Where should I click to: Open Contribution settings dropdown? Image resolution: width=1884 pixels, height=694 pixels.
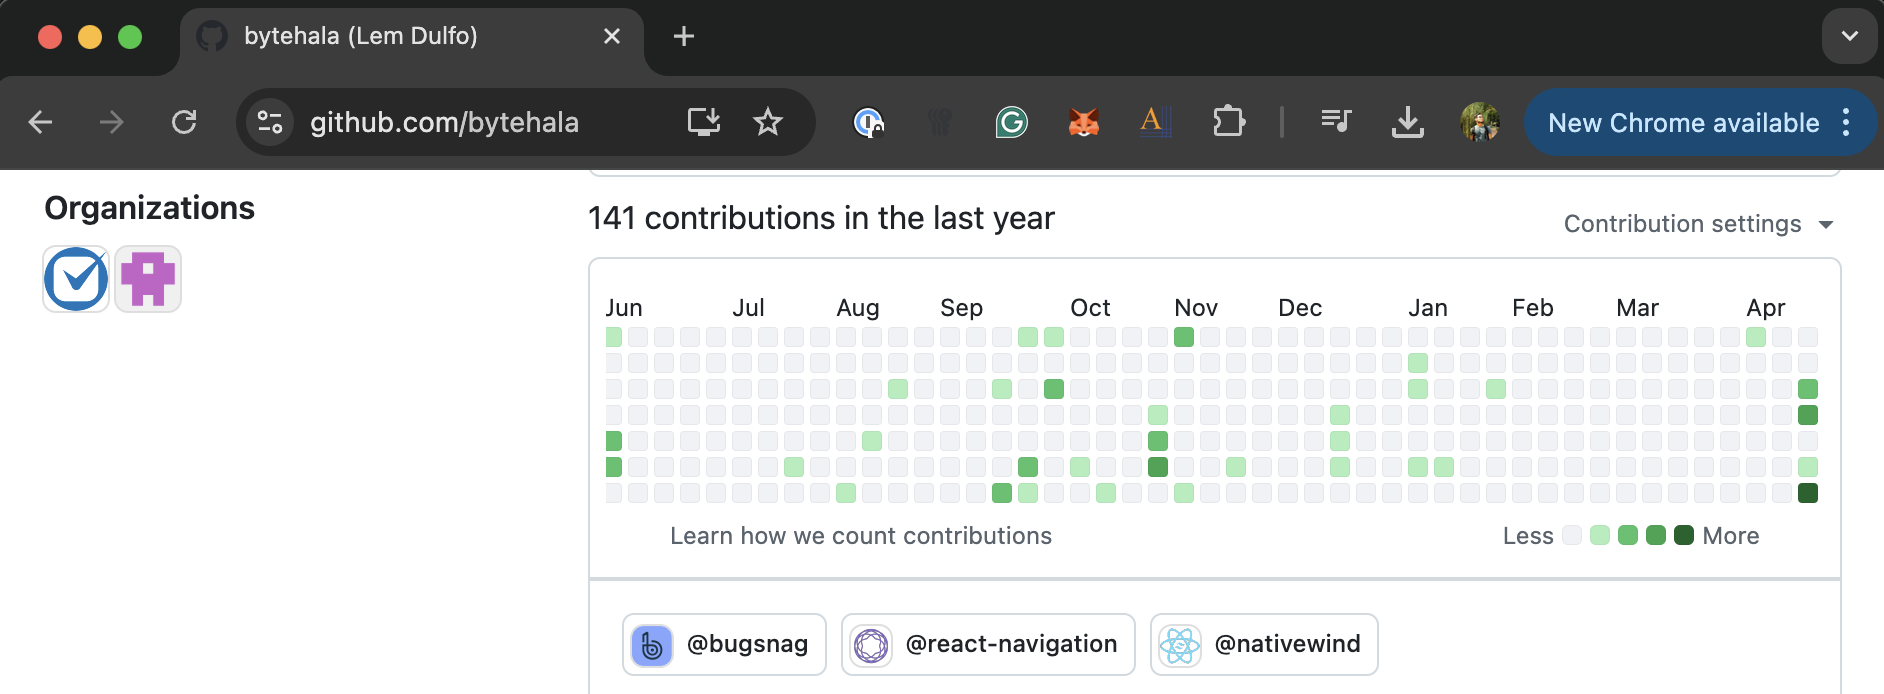(x=1698, y=224)
